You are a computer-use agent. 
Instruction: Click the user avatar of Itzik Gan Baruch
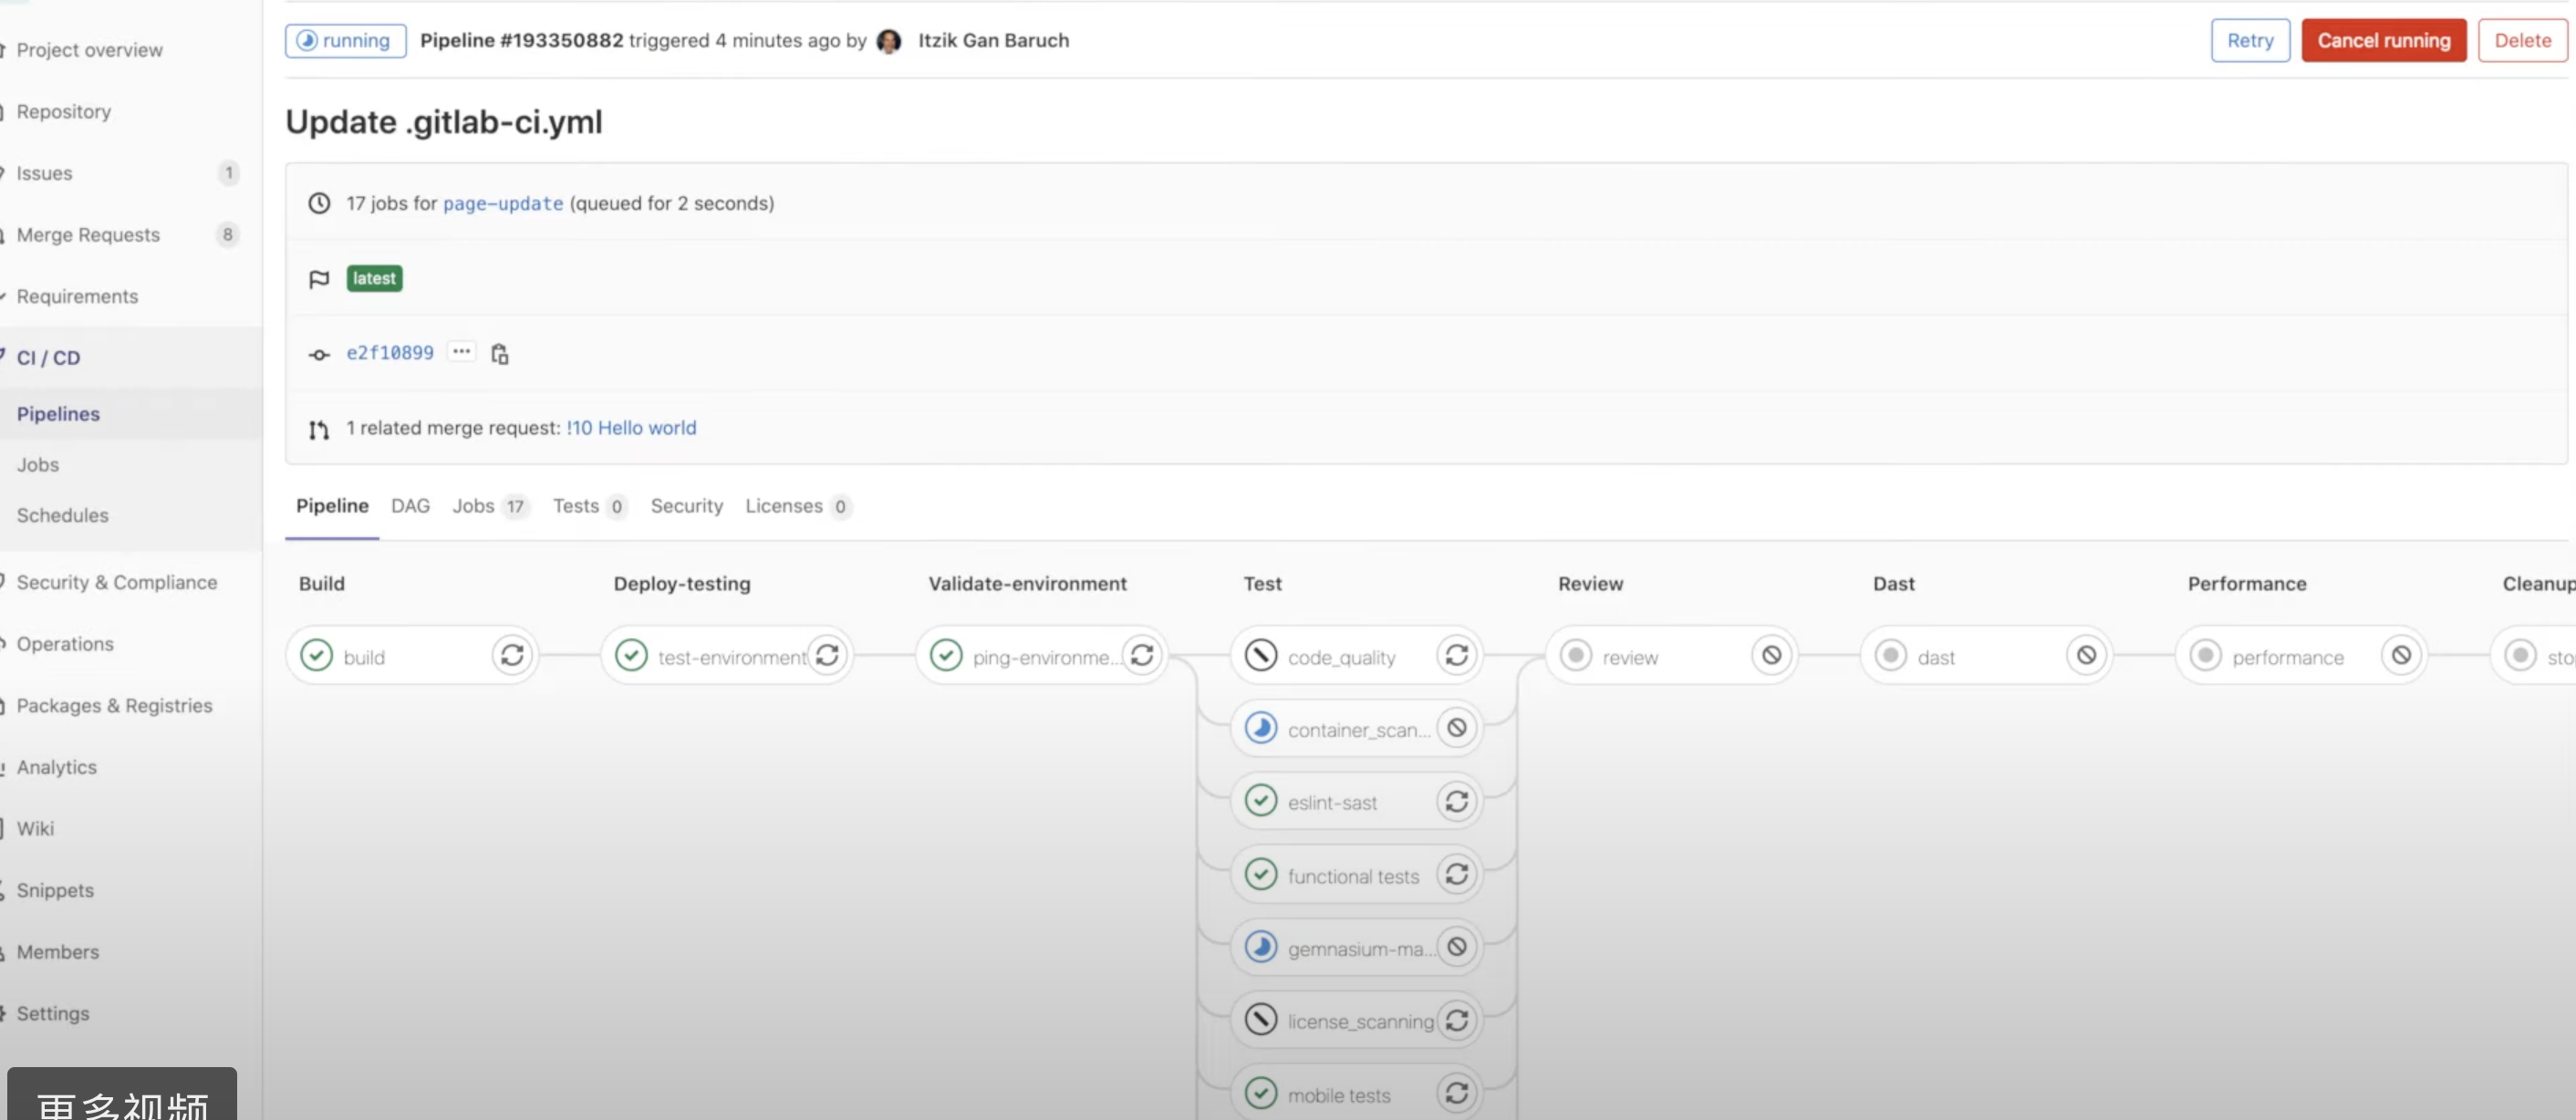click(x=889, y=41)
